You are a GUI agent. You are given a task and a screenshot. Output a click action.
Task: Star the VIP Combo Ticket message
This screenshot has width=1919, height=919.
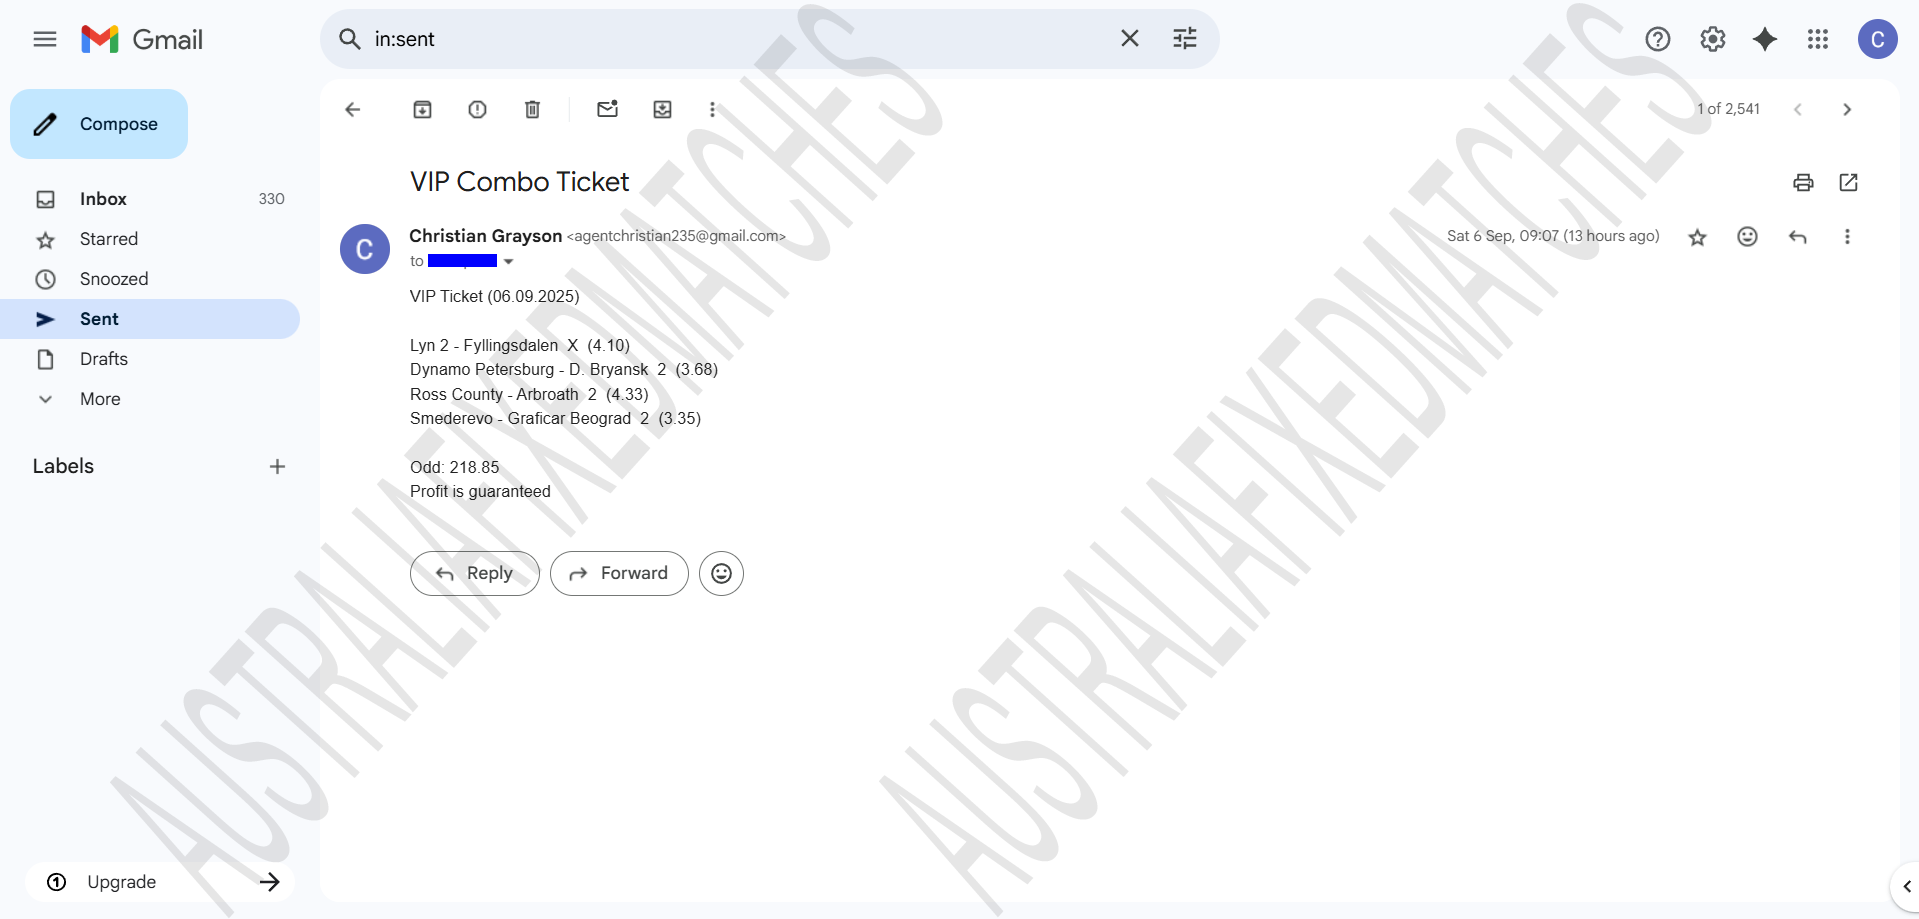coord(1698,237)
